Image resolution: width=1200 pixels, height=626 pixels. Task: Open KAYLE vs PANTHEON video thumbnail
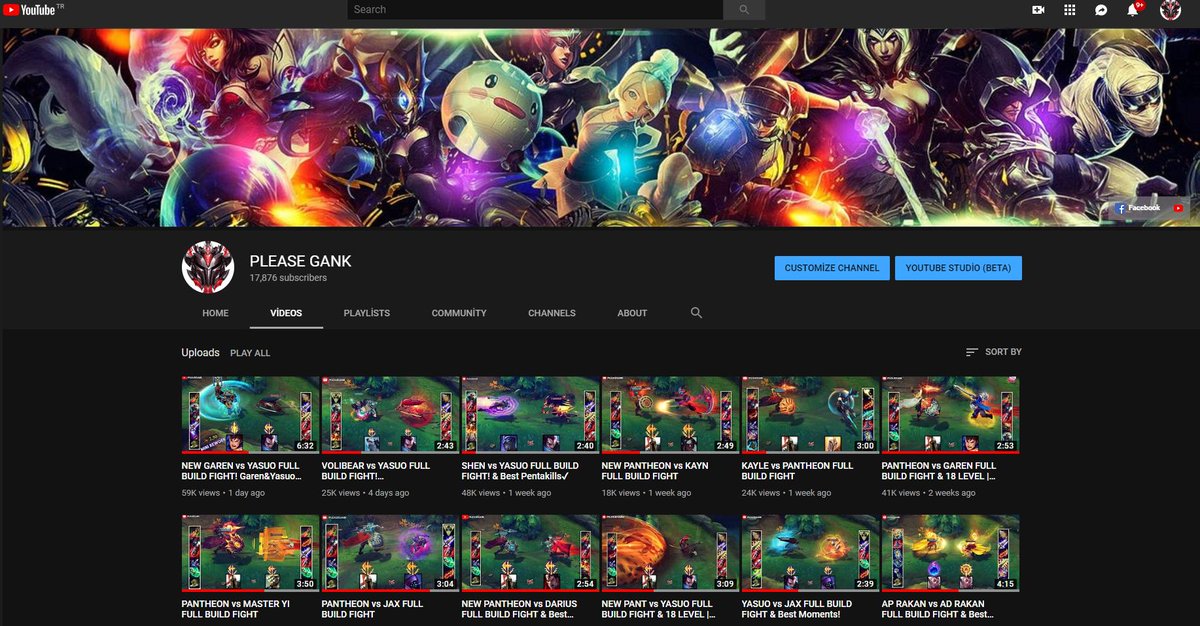[x=810, y=415]
